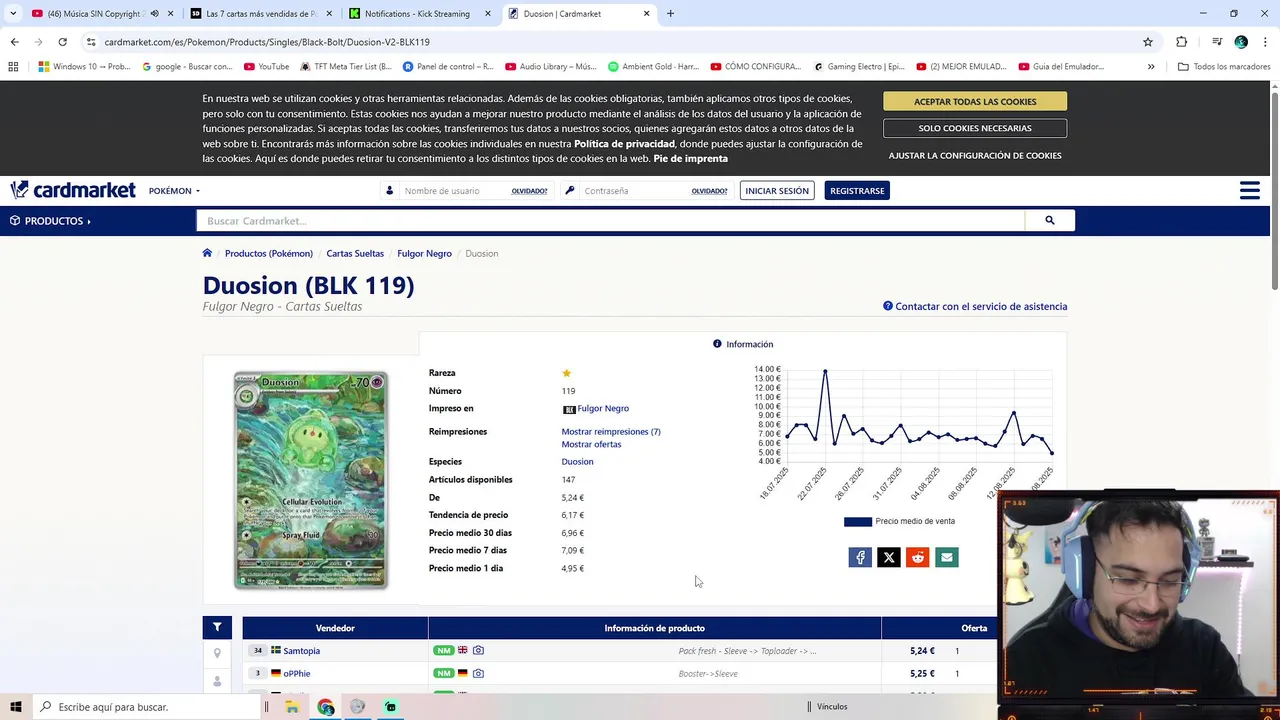Click forgotten username OLVIDADO? link
Viewport: 1280px width, 720px height.
[529, 191]
